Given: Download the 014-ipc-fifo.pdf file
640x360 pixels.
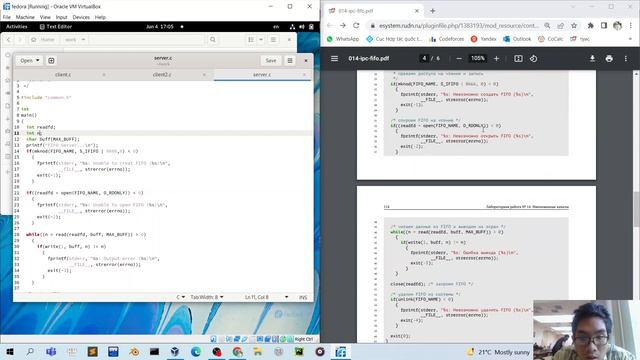Looking at the screenshot, I should pyautogui.click(x=592, y=58).
